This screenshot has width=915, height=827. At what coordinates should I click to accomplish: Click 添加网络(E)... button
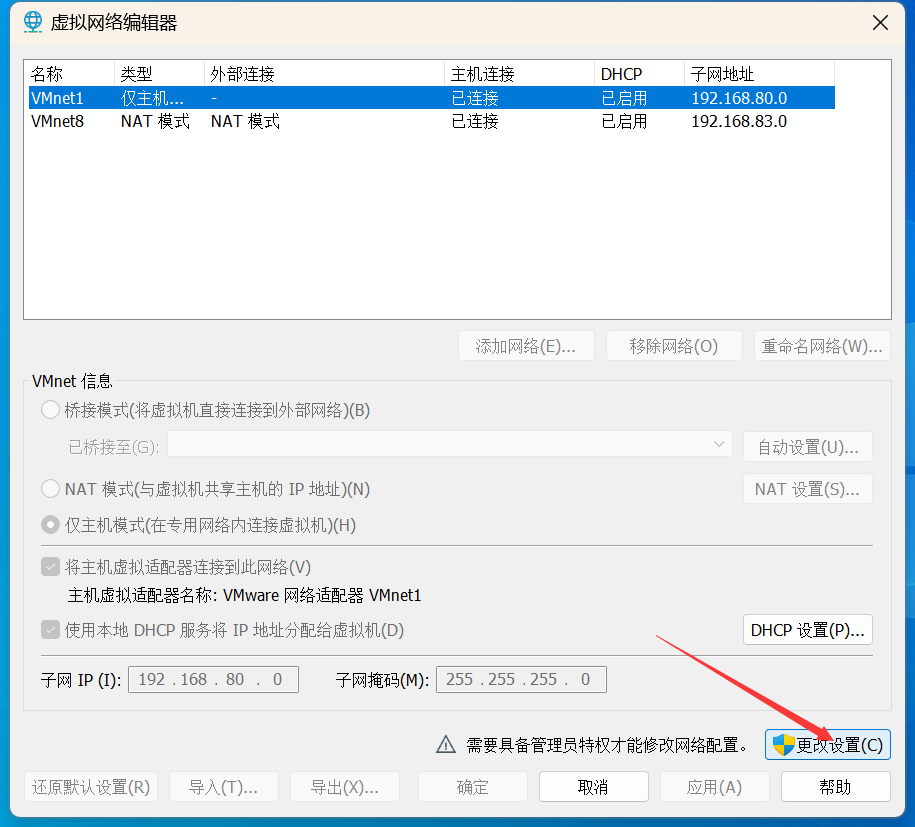526,346
